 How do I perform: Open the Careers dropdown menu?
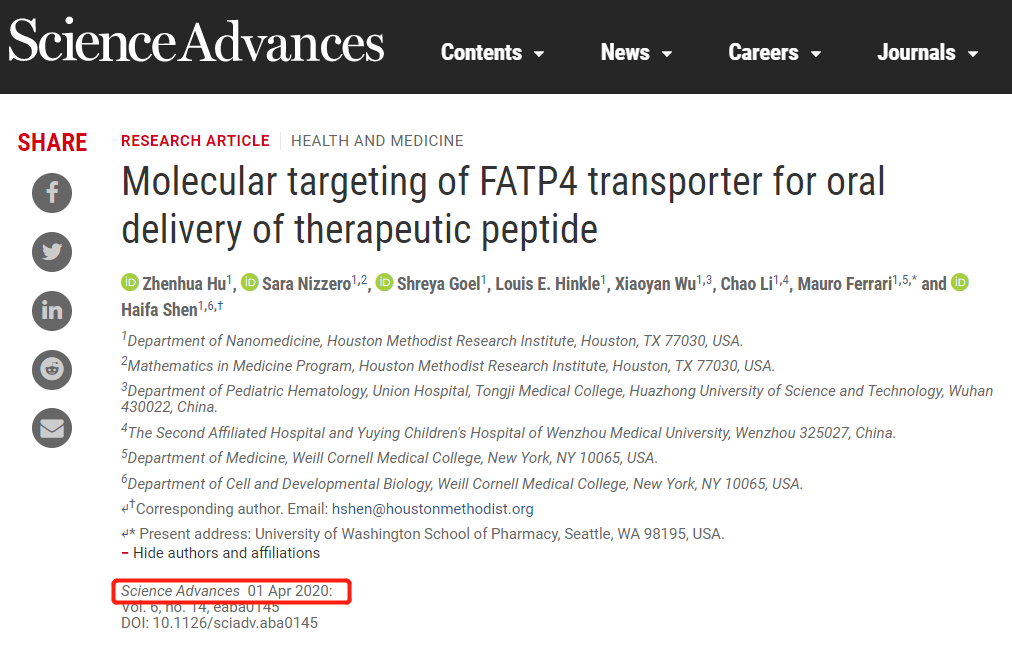(774, 52)
